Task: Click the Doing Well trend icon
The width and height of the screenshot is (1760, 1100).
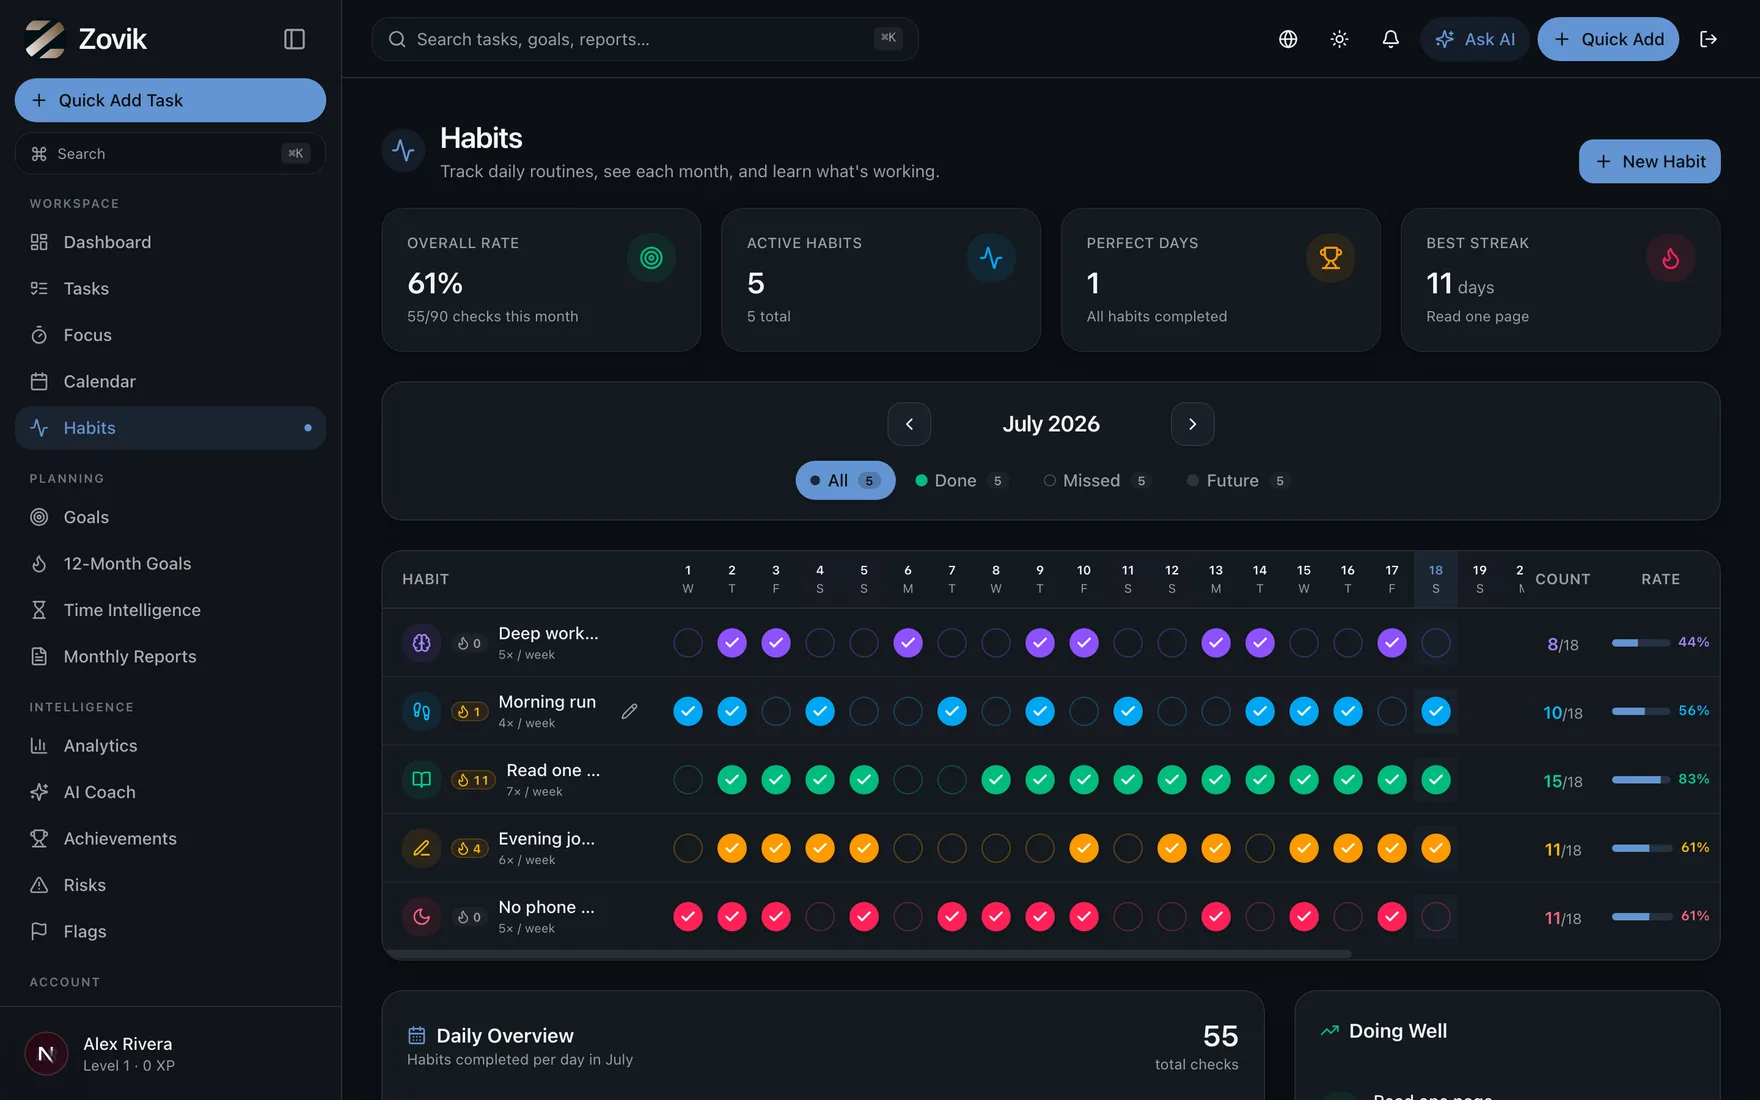Action: pos(1330,1031)
